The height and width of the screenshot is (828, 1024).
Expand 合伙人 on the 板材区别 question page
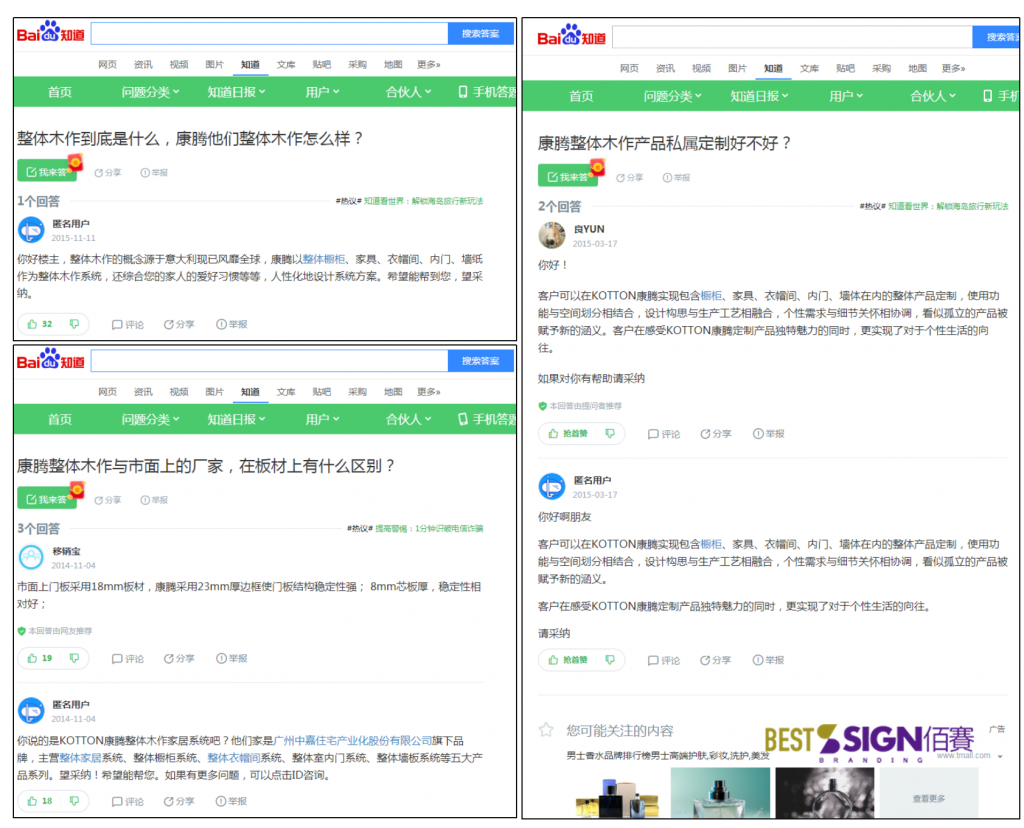point(408,419)
